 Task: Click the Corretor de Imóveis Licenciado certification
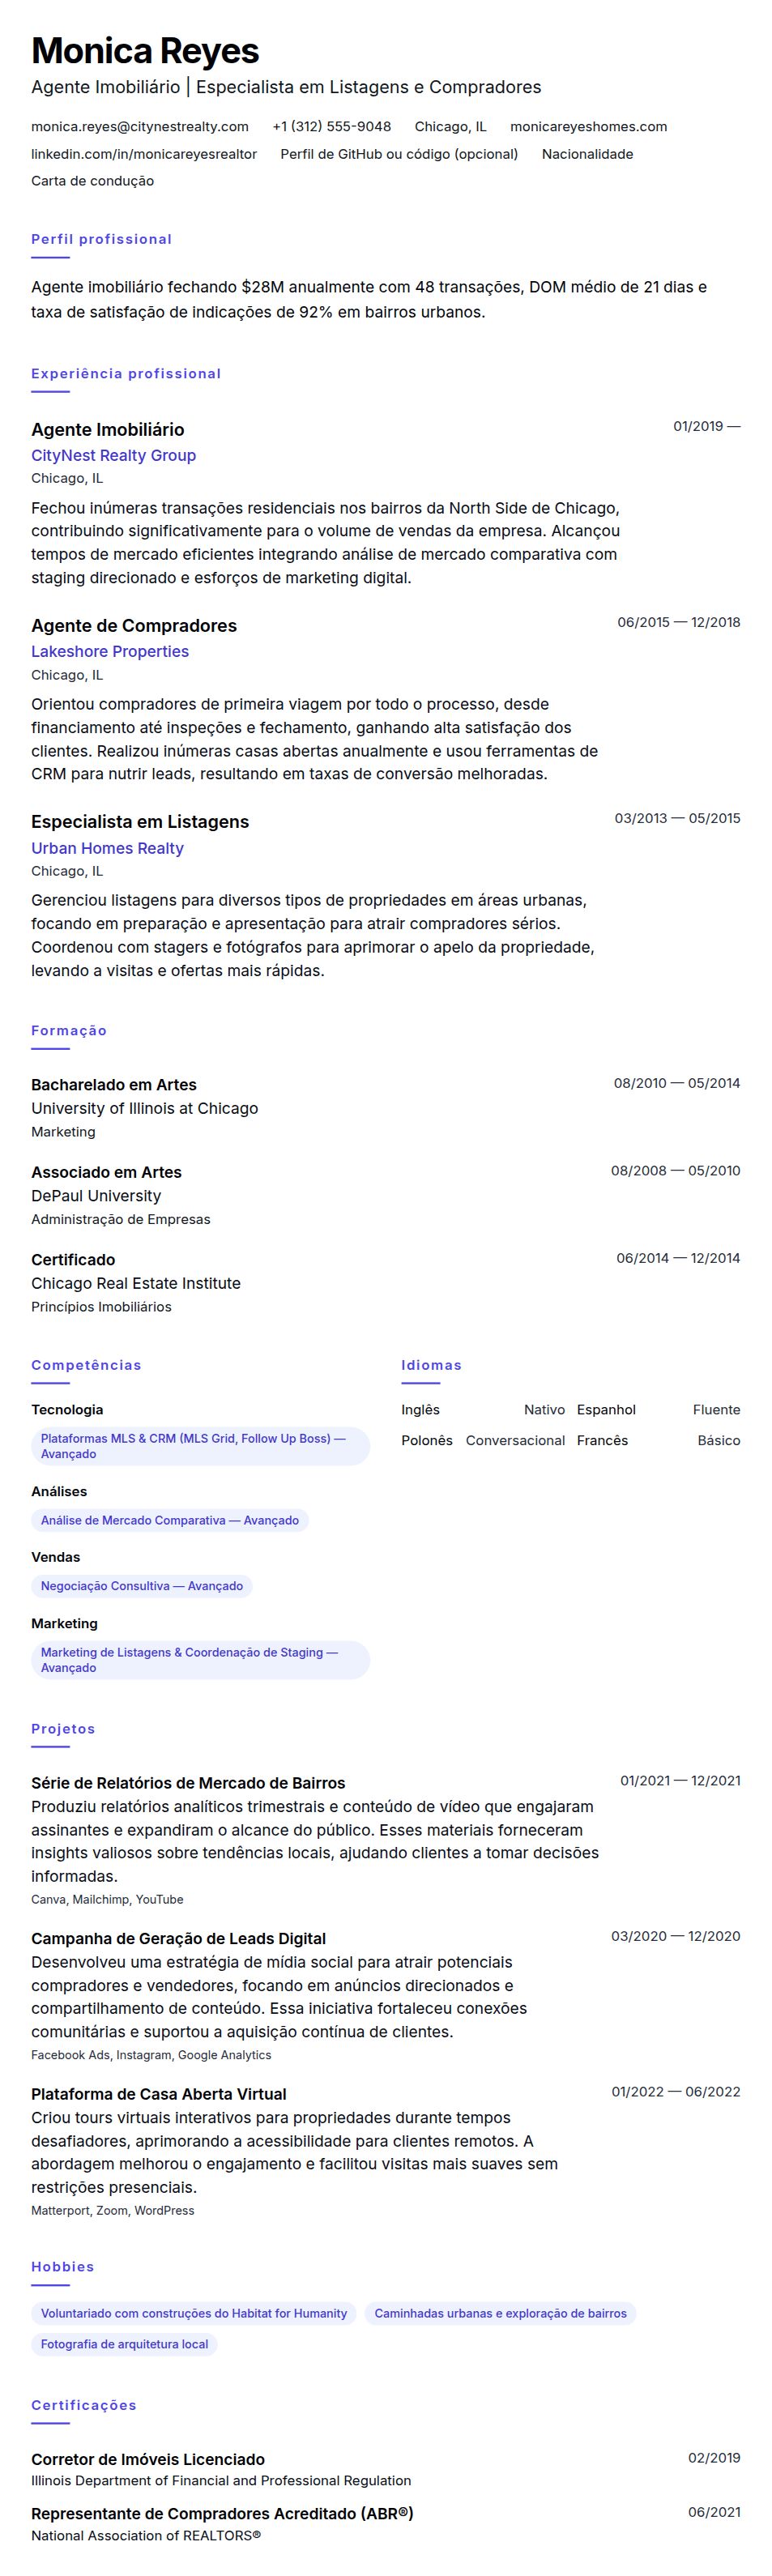[148, 2459]
